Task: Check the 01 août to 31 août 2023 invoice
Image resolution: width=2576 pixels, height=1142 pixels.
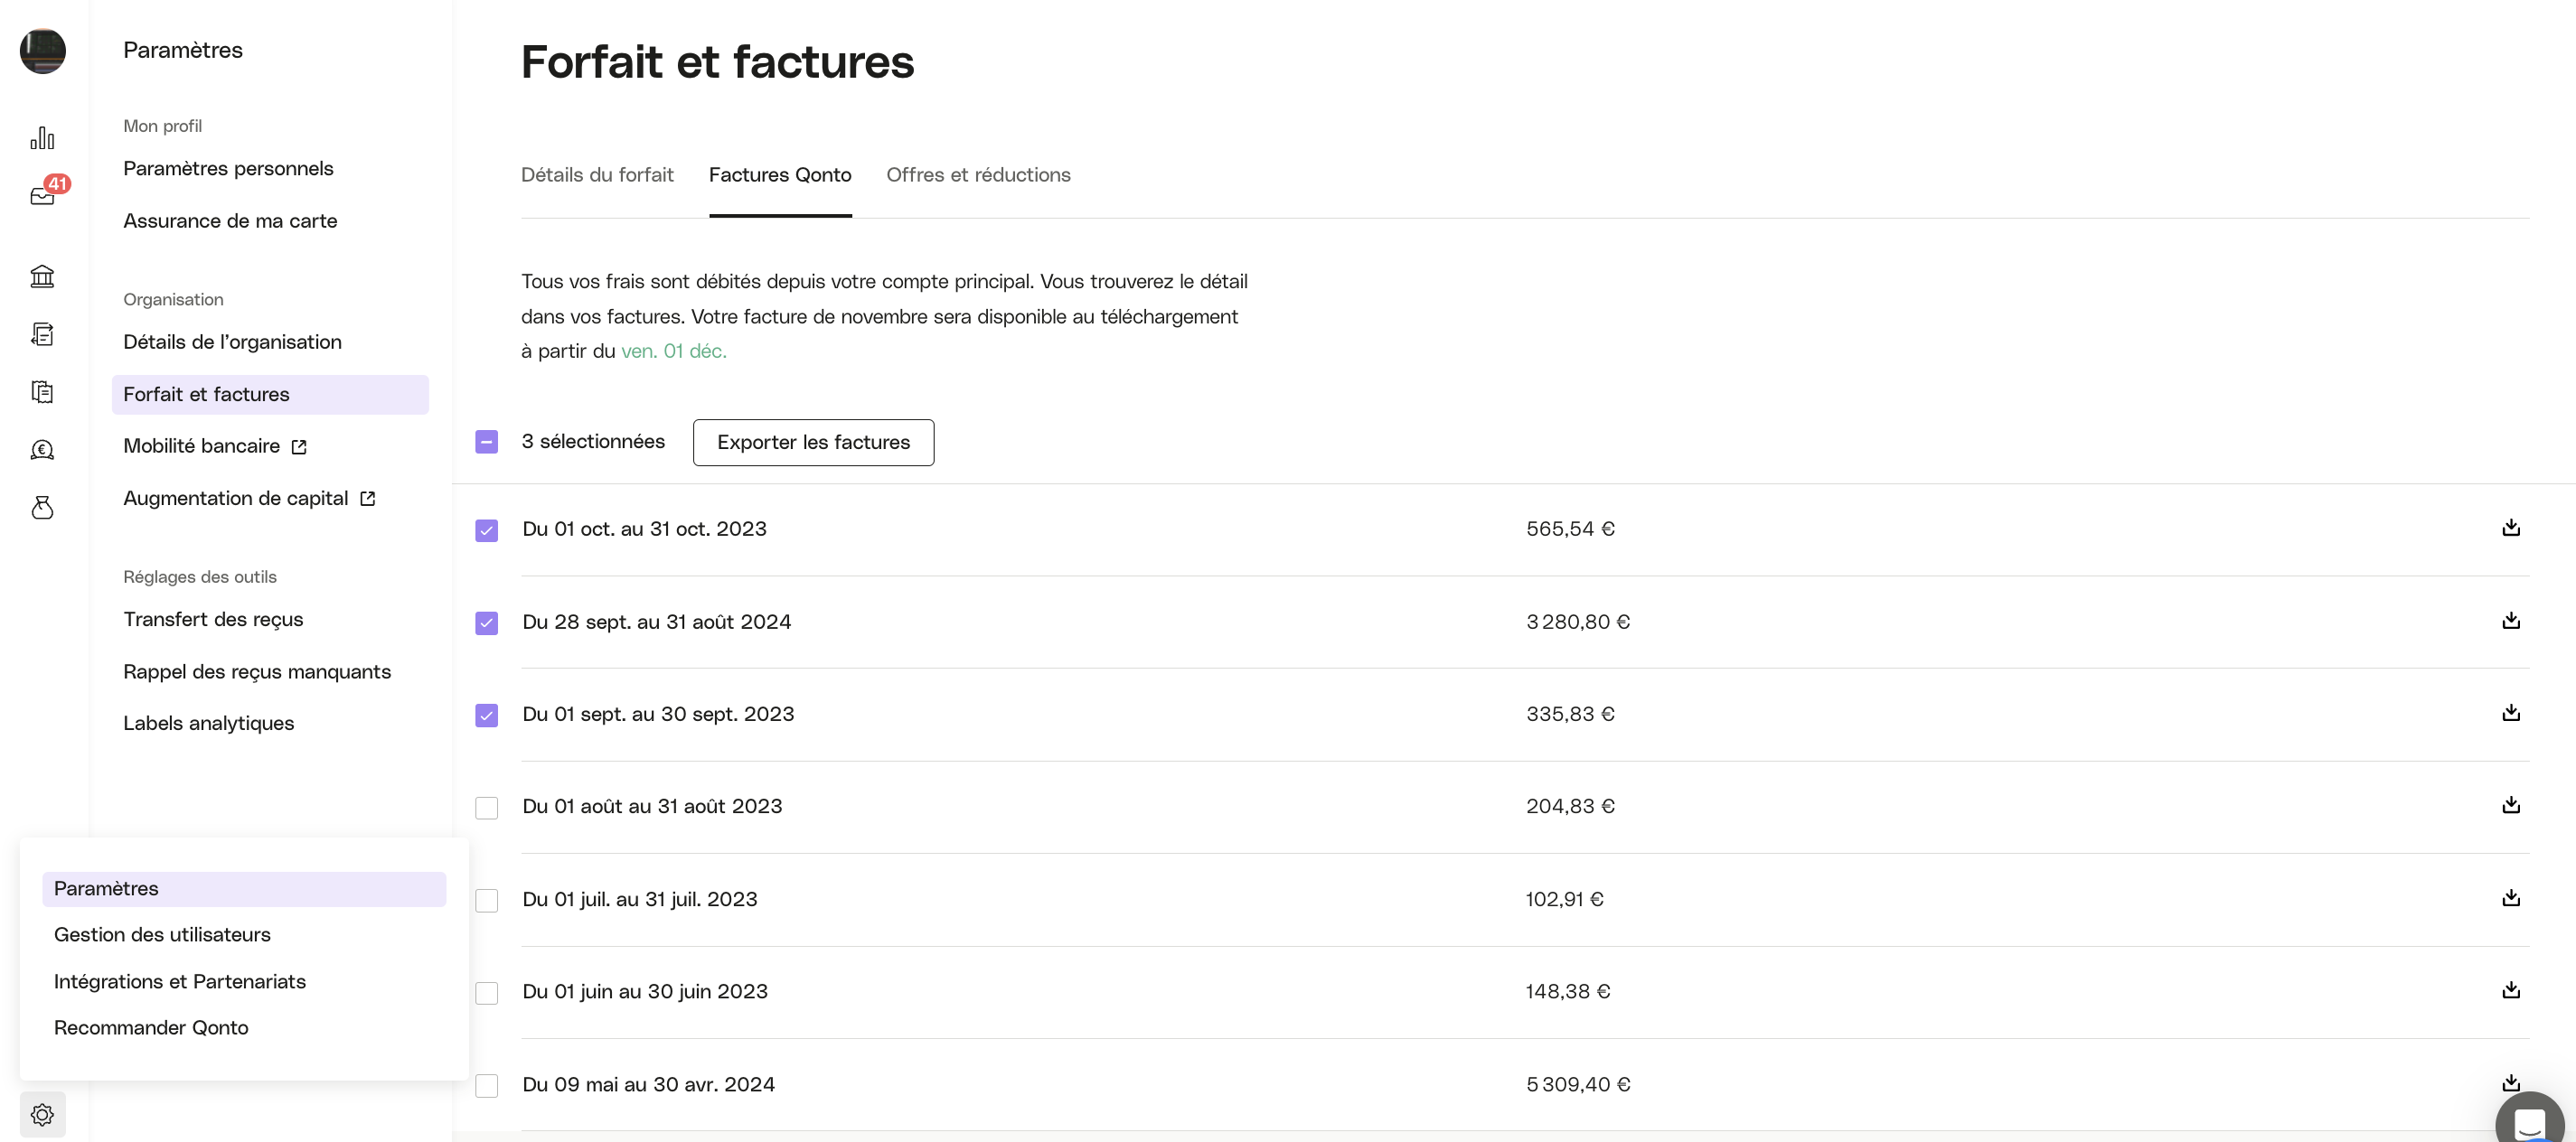Action: [x=487, y=808]
